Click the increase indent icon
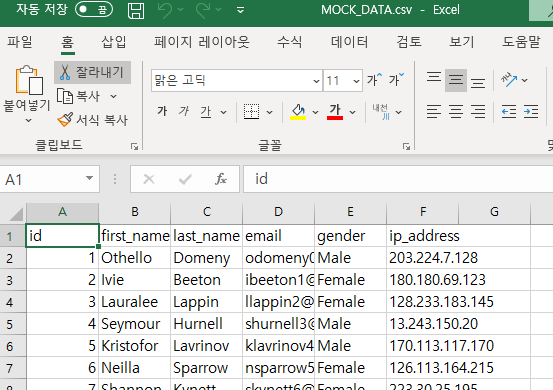The width and height of the screenshot is (553, 390). click(531, 112)
